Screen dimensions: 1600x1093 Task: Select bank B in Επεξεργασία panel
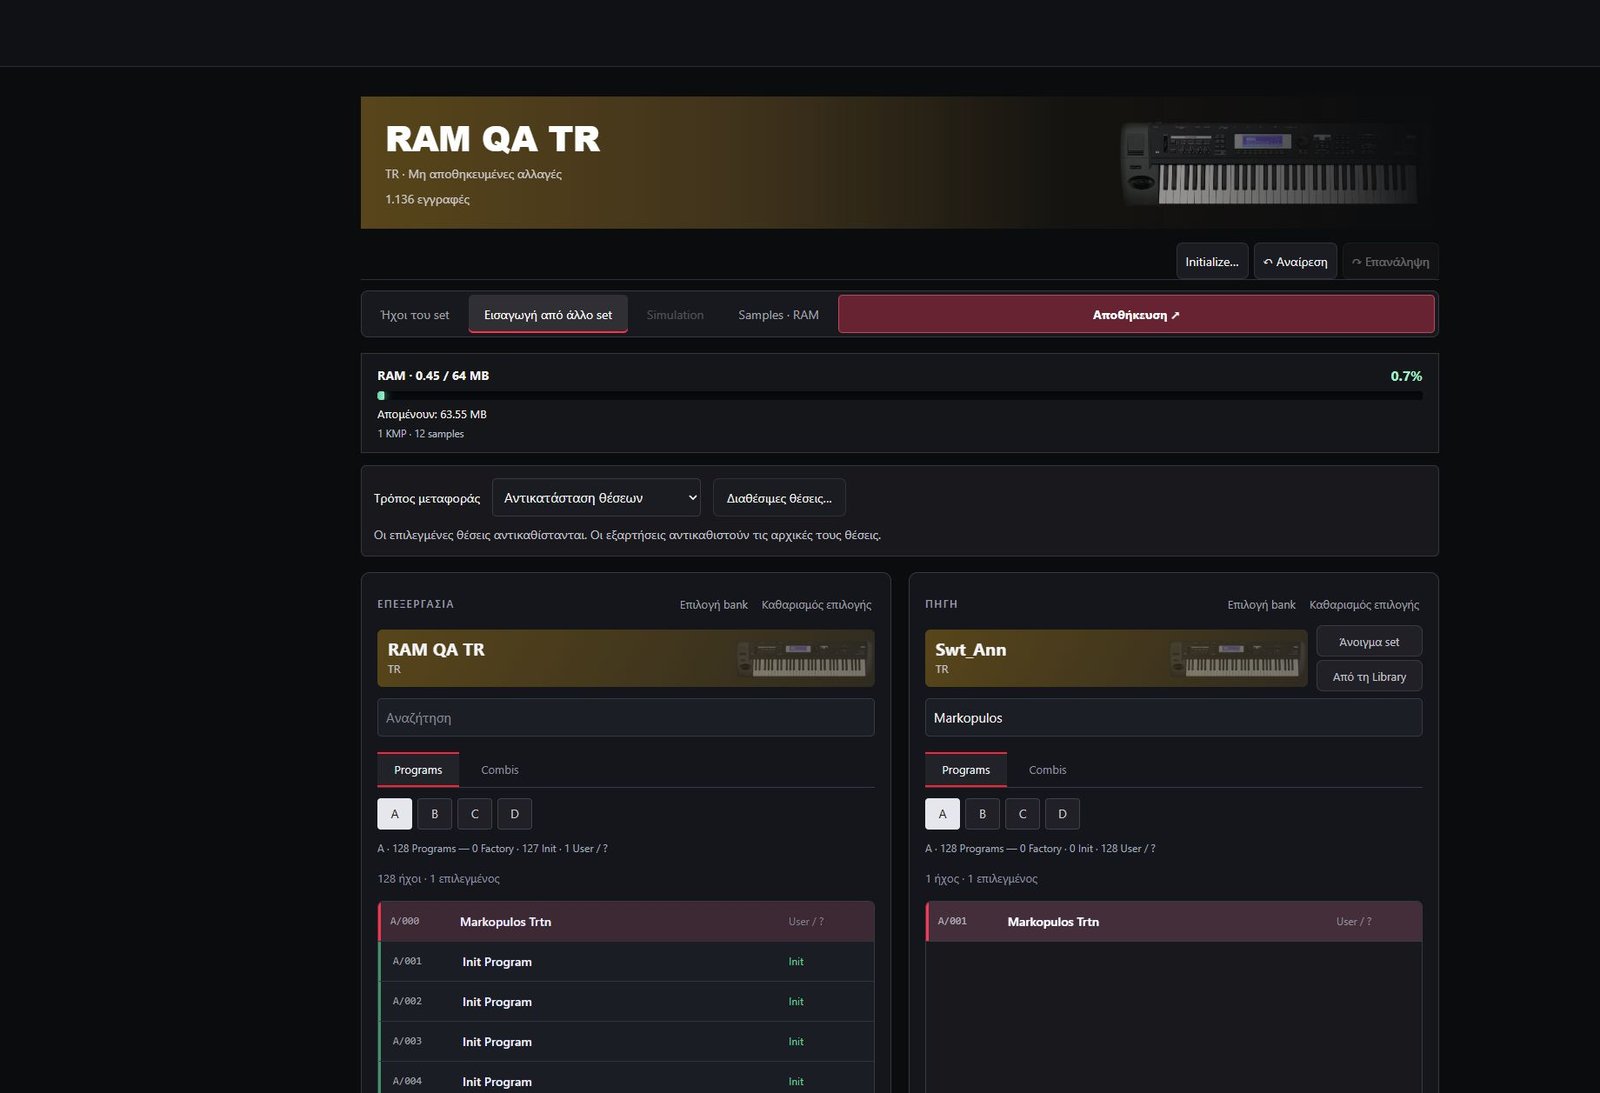435,814
